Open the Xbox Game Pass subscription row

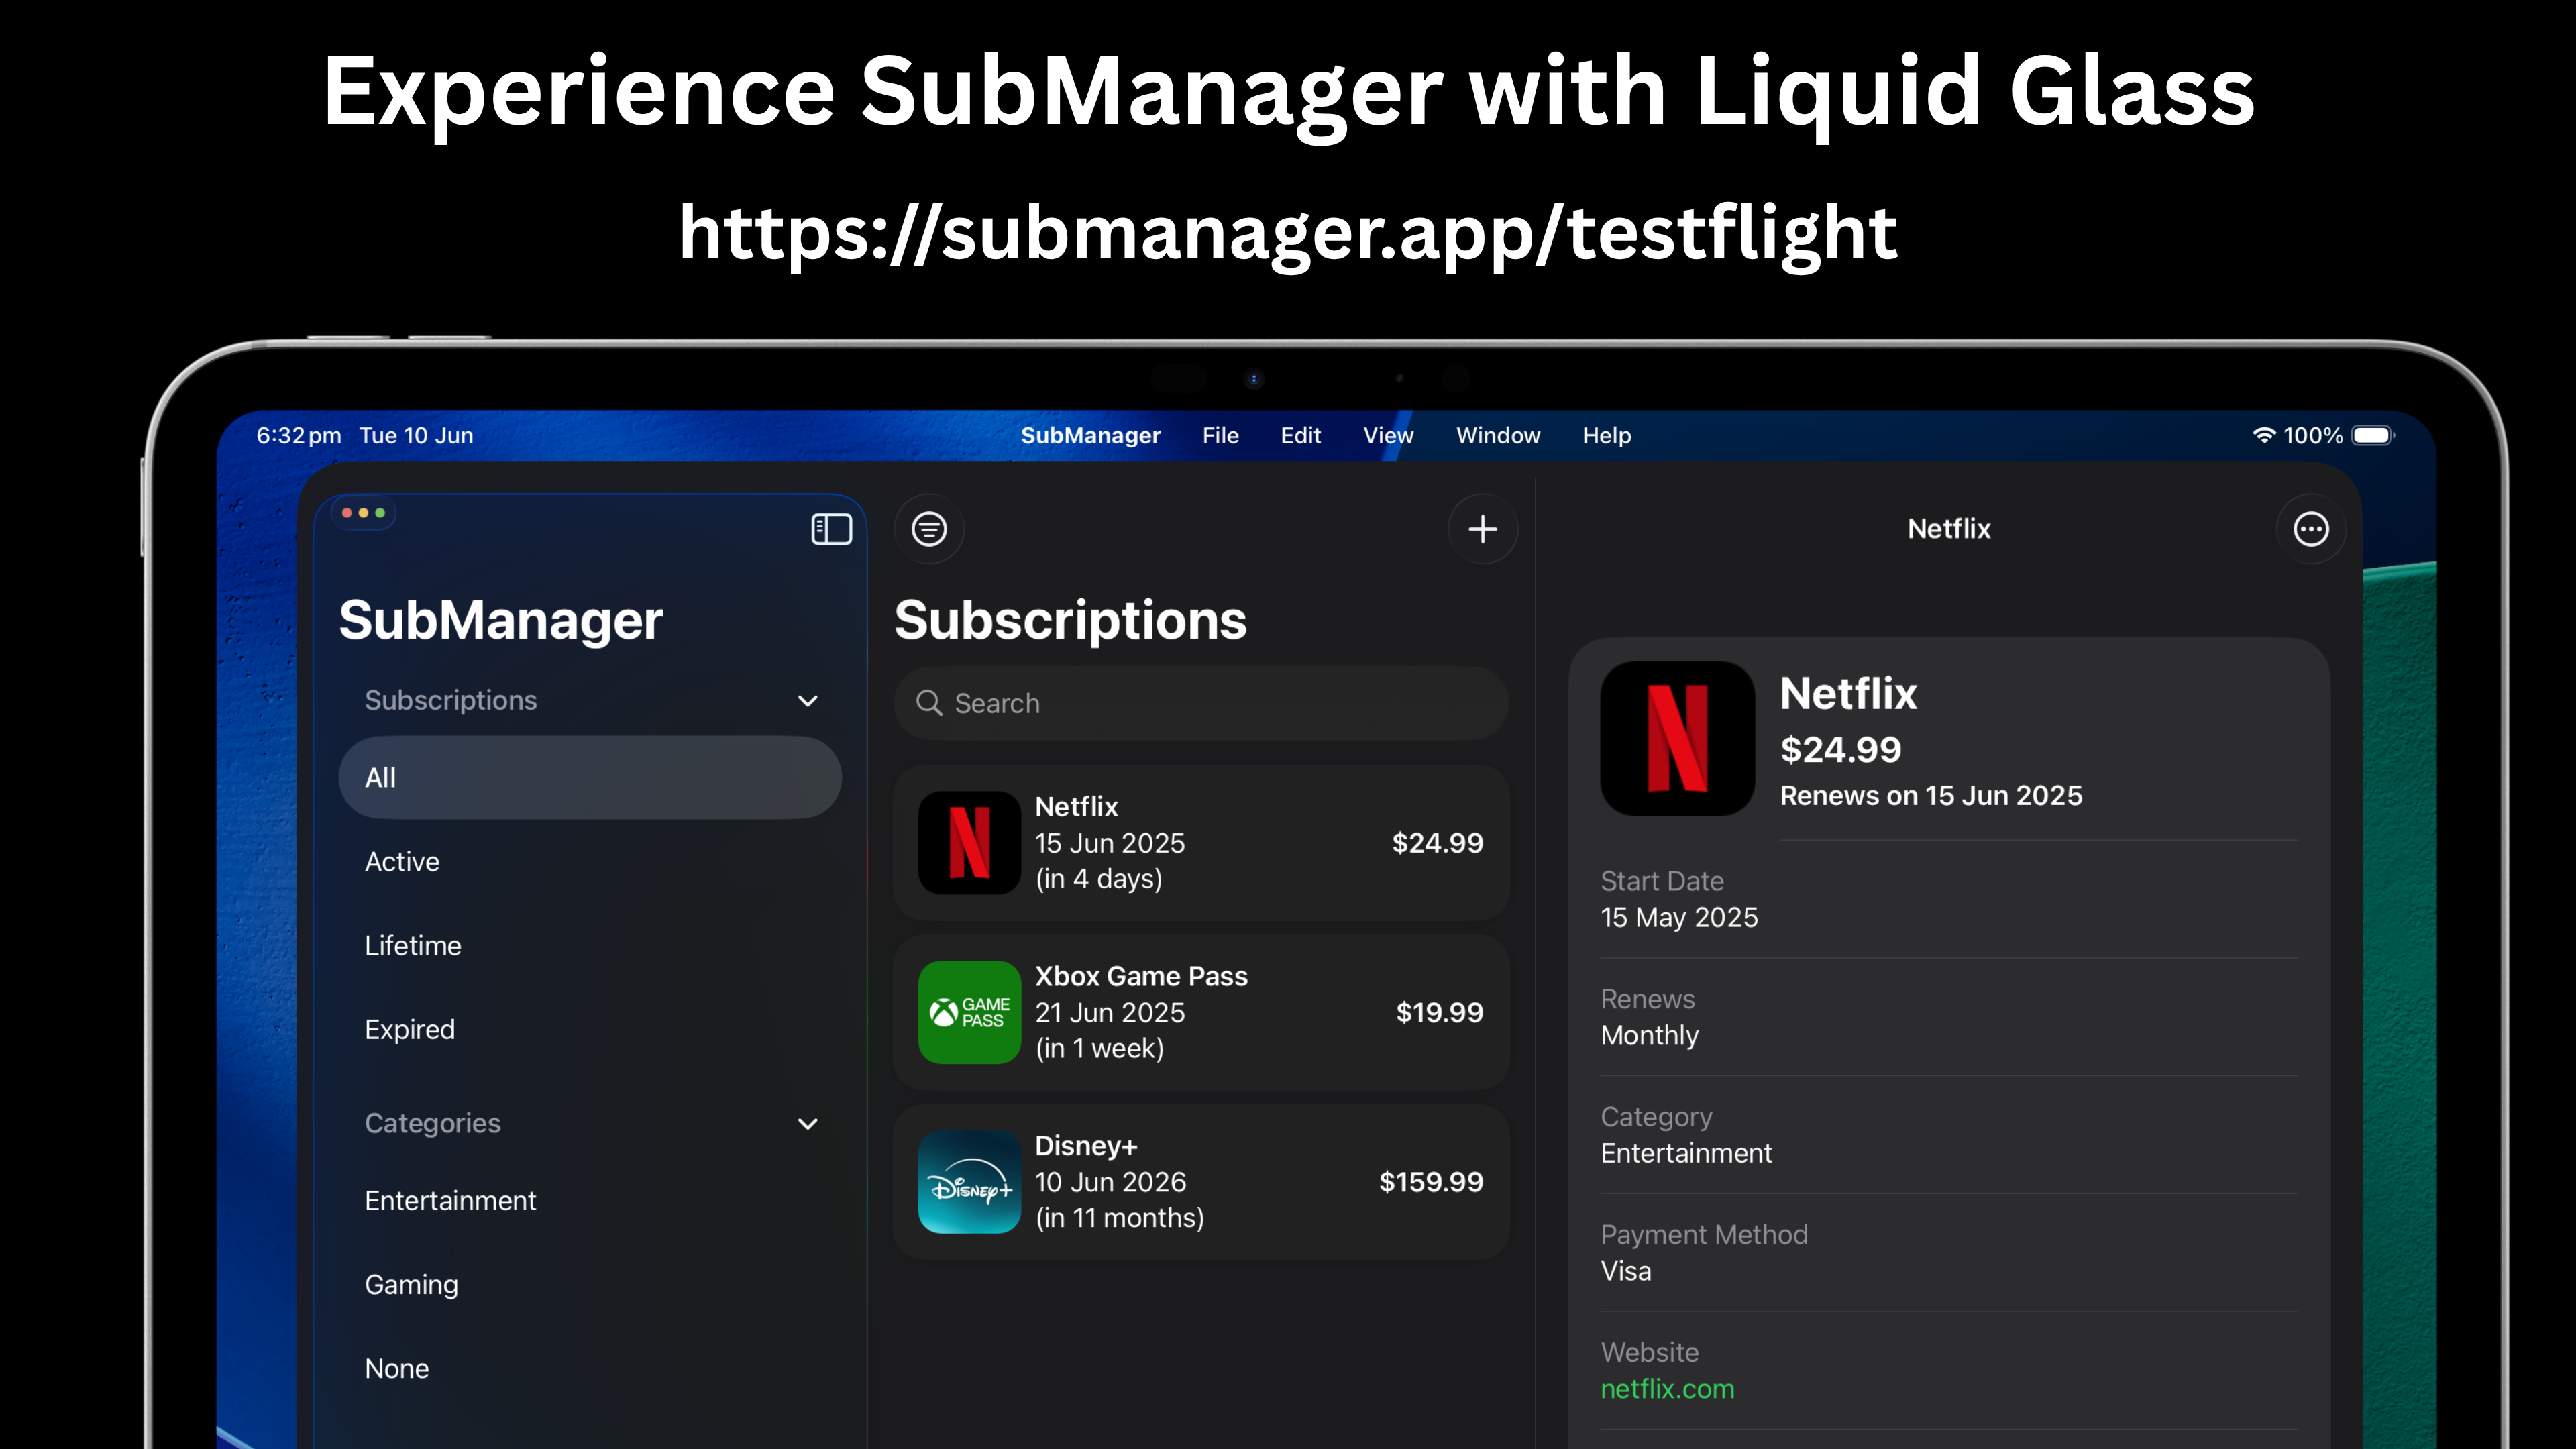point(1201,1012)
